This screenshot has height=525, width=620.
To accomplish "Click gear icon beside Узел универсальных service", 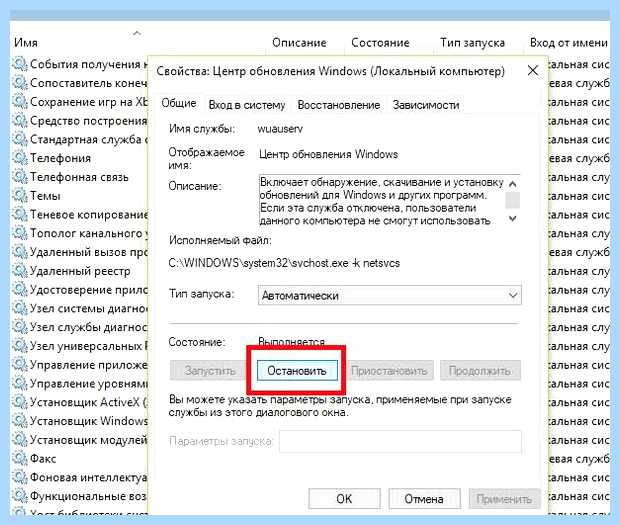I will point(20,346).
